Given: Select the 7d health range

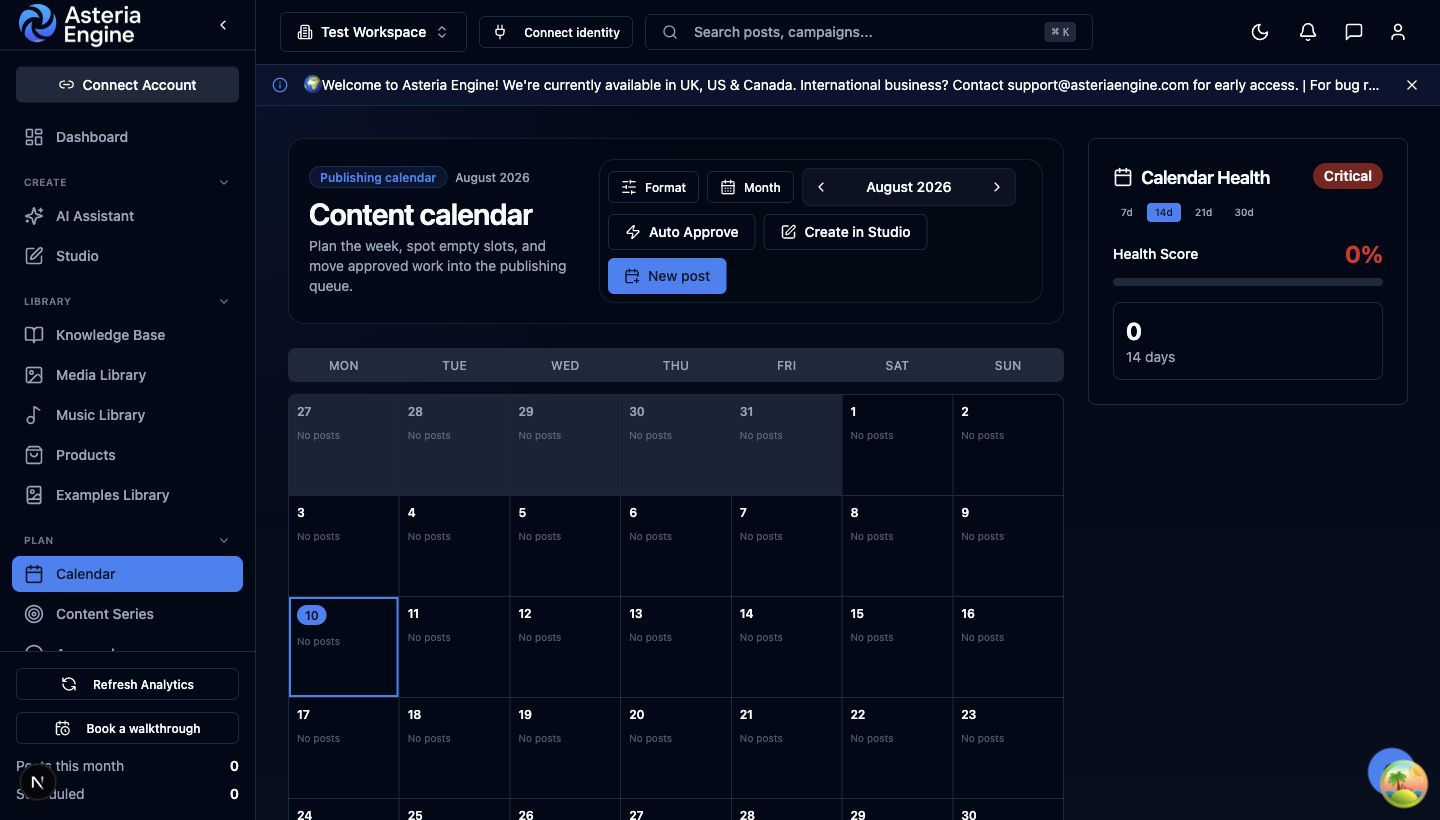Looking at the screenshot, I should 1126,212.
